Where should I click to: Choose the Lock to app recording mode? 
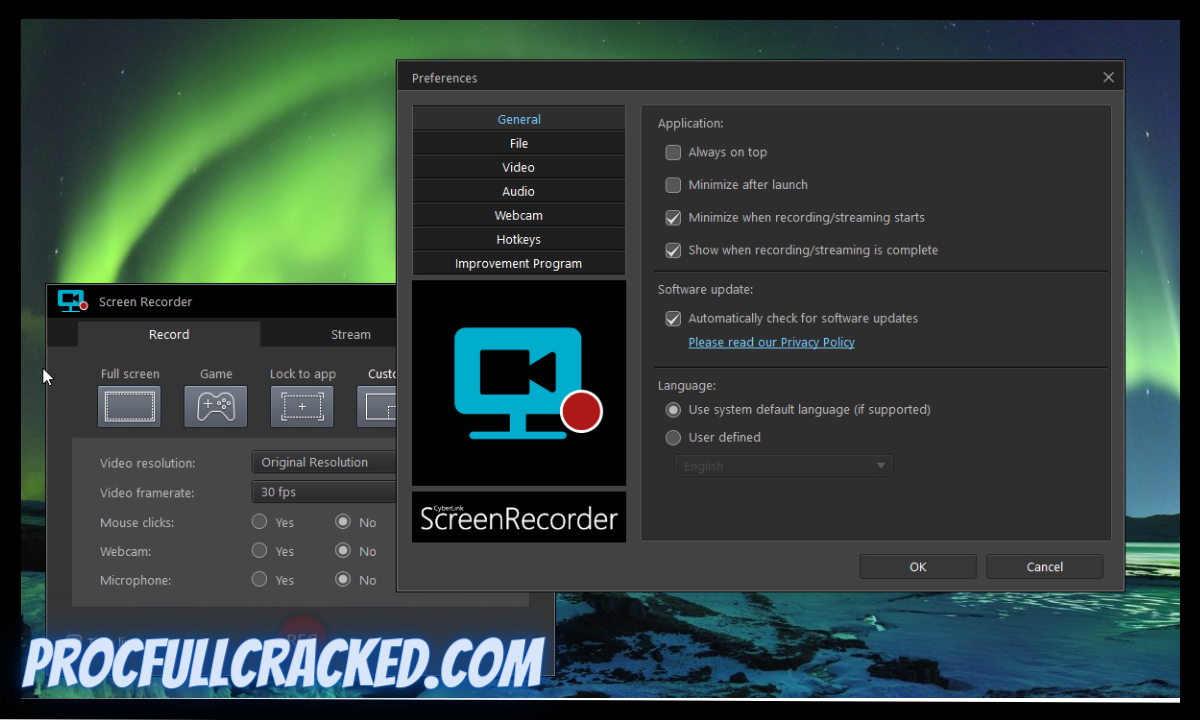(x=301, y=405)
